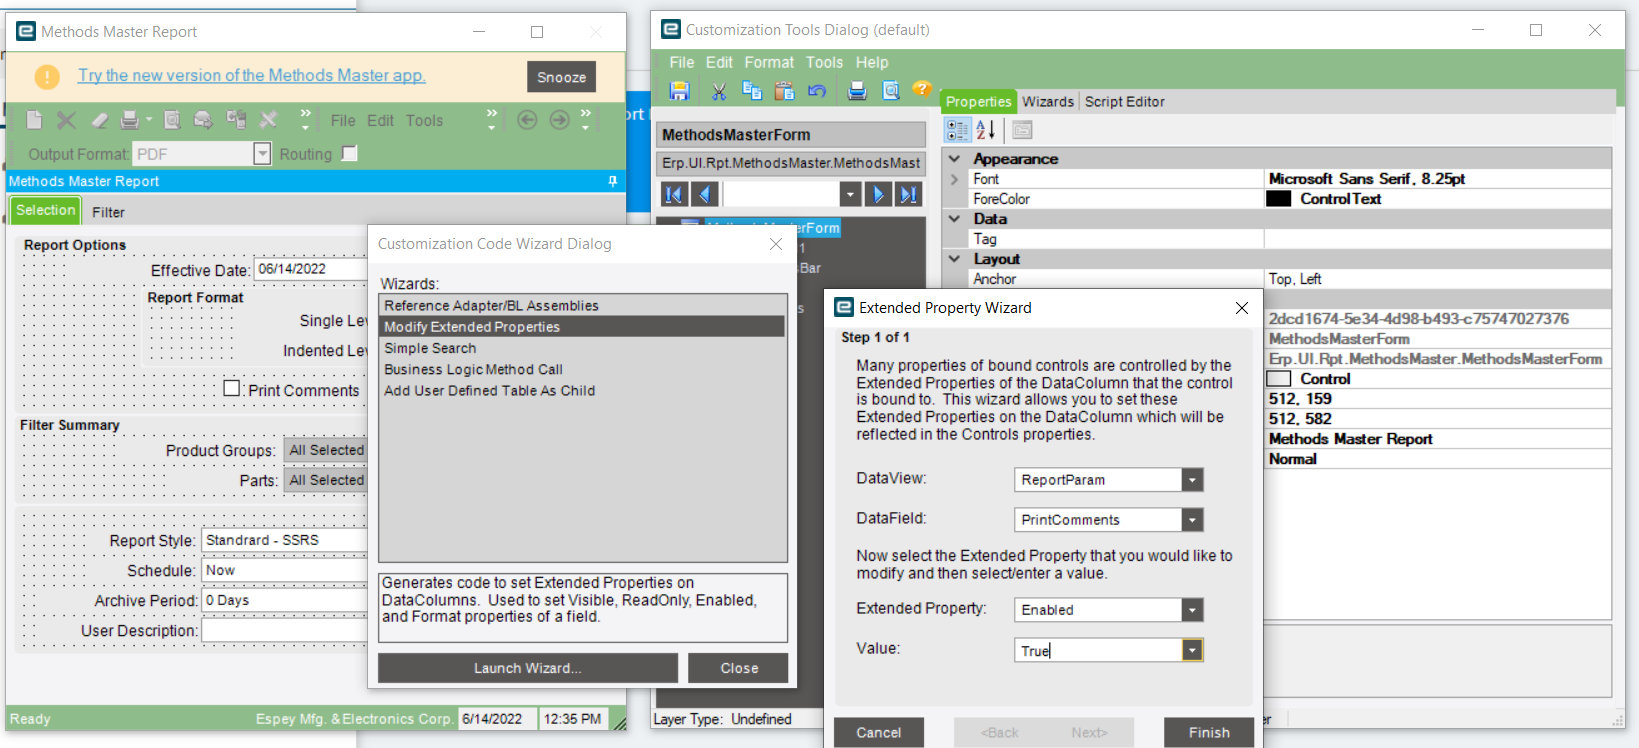Select the Selection tab in Methods Master Report

(x=45, y=210)
